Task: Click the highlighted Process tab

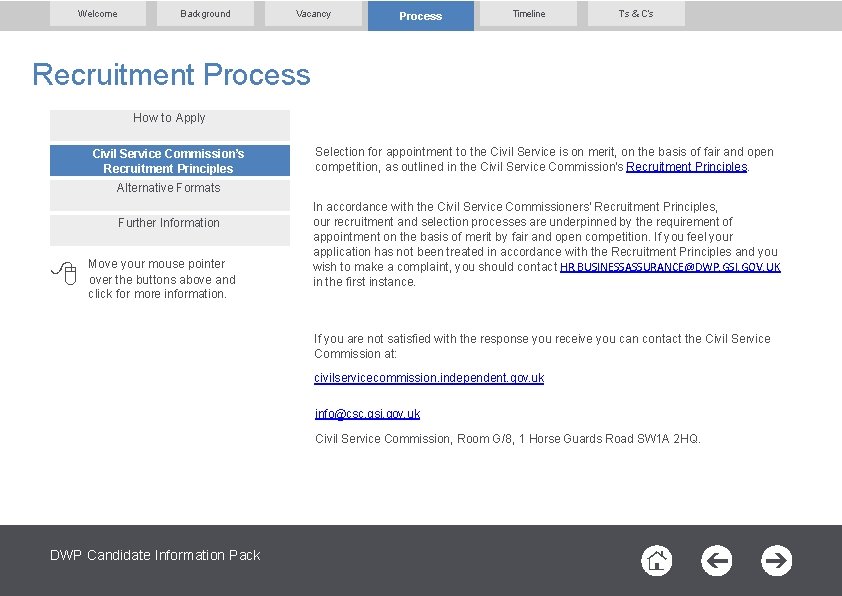Action: point(420,15)
